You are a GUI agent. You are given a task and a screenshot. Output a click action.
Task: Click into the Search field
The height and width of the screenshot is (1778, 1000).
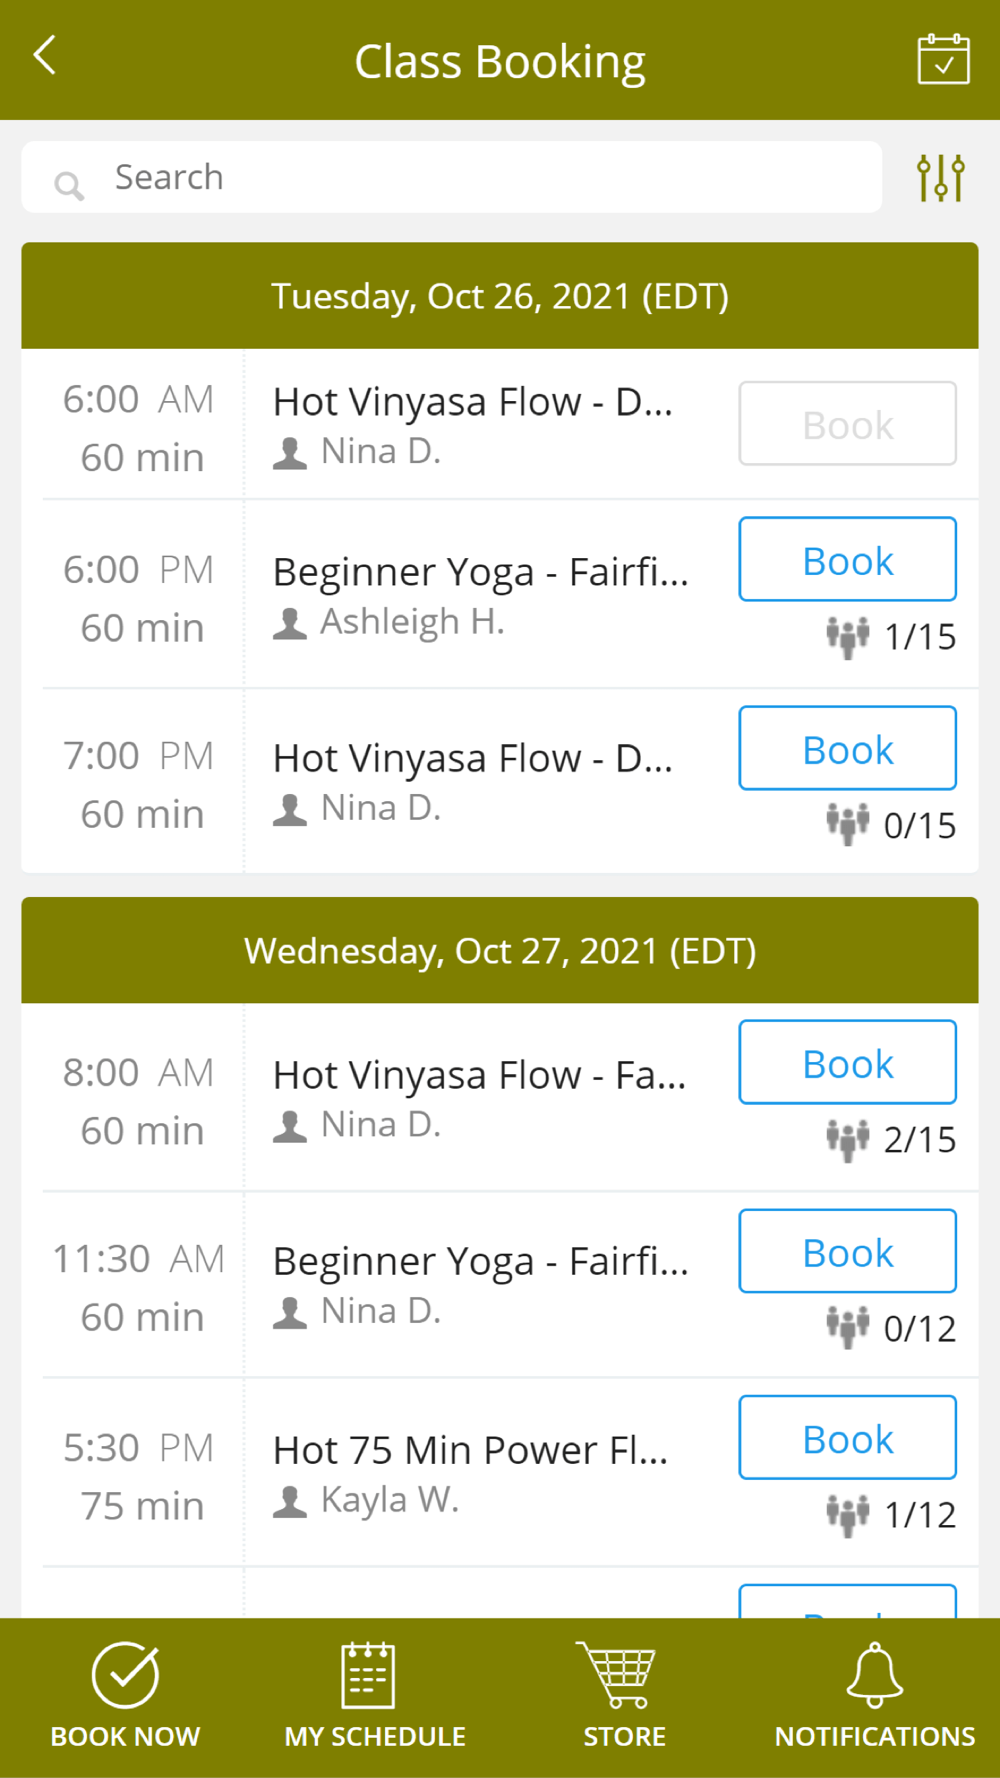452,177
